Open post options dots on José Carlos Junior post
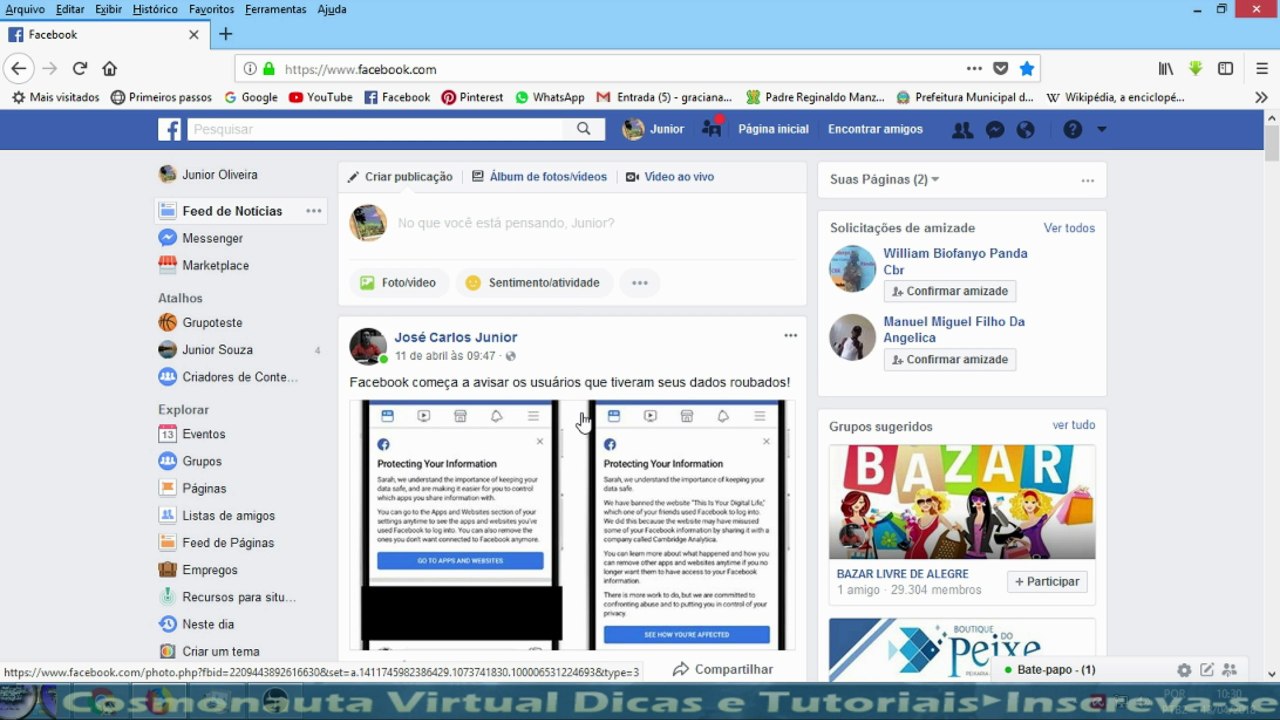 tap(790, 336)
